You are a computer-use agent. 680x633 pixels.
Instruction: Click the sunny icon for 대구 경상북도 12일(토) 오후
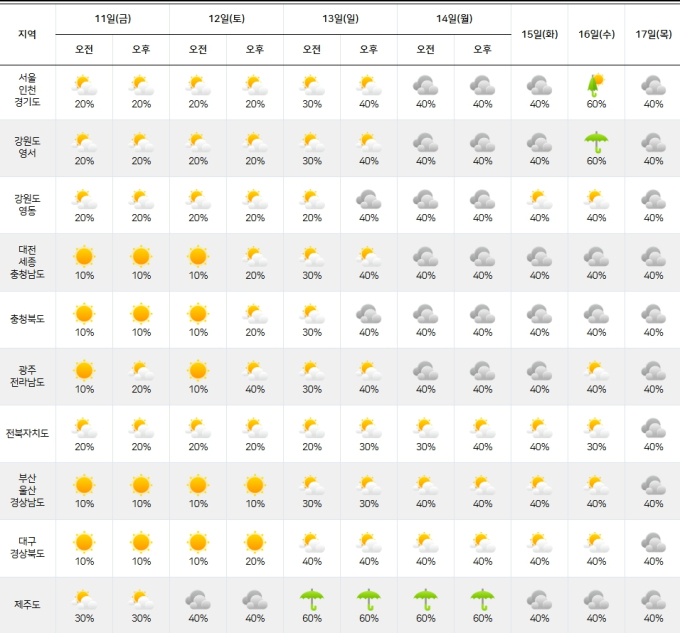click(255, 542)
